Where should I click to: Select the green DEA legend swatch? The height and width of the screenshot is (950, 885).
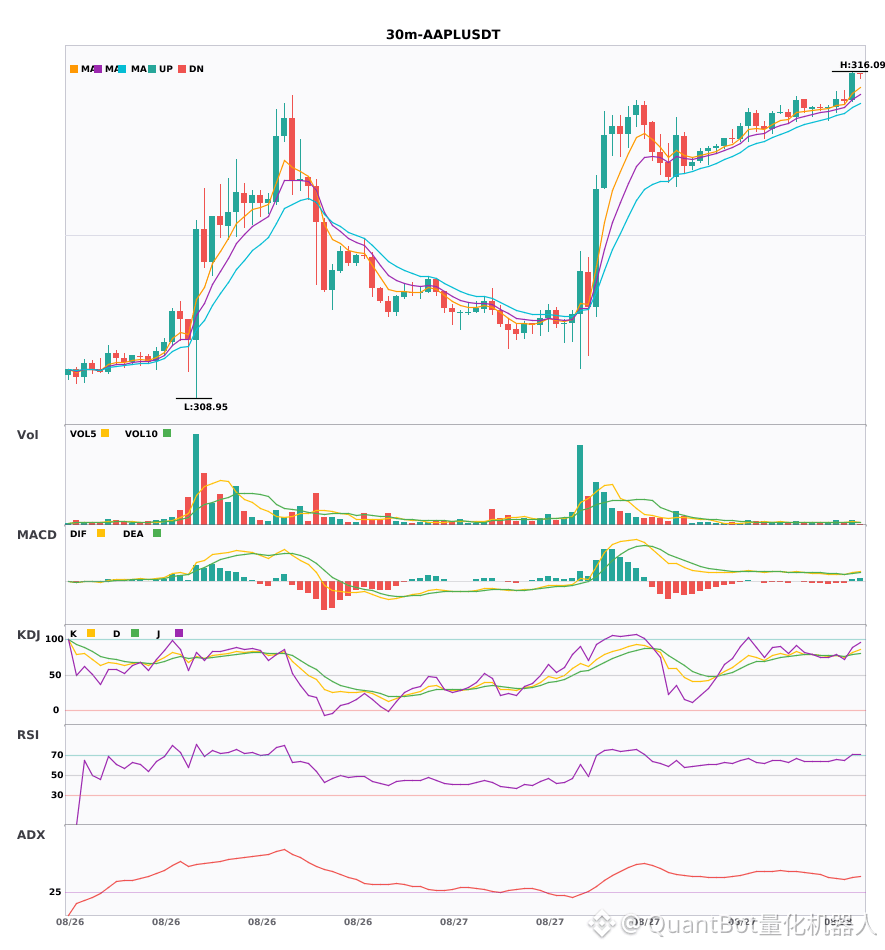157,533
